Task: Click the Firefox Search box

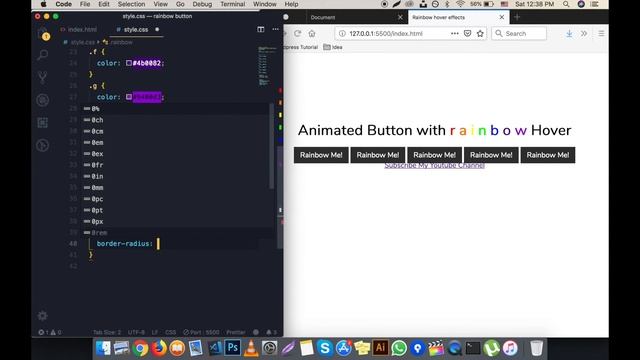Action: pyautogui.click(x=519, y=33)
